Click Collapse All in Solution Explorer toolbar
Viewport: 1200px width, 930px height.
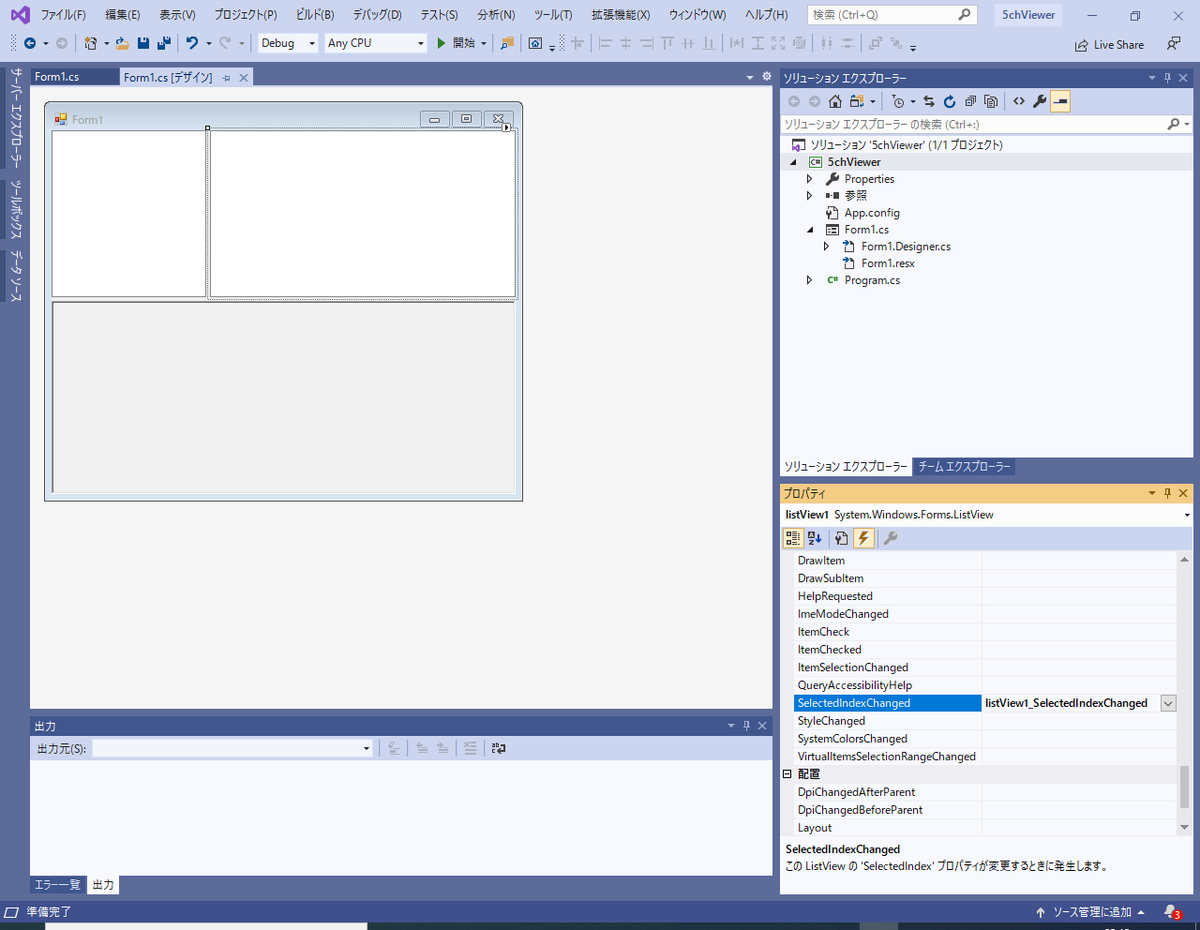click(x=970, y=101)
